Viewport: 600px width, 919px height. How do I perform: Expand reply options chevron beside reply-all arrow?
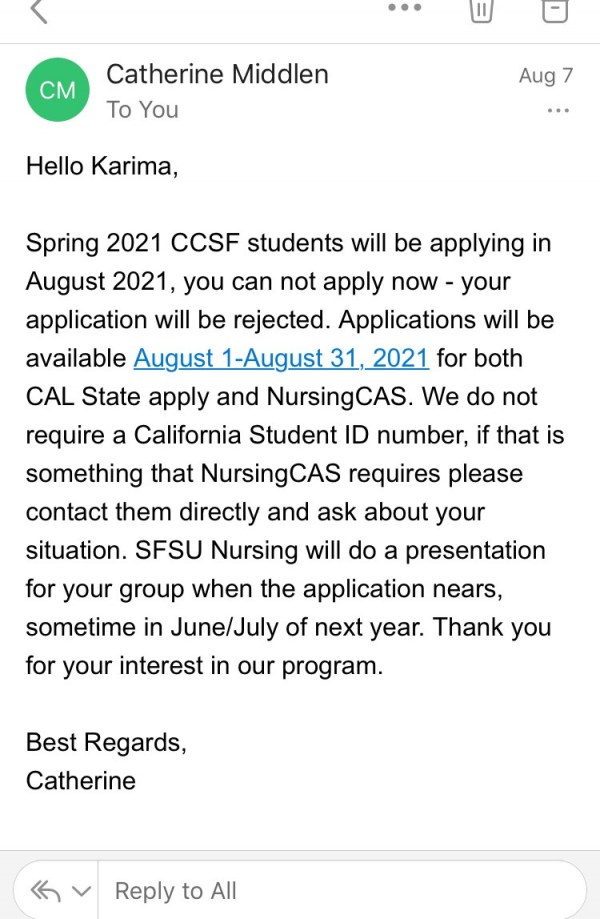click(x=82, y=891)
